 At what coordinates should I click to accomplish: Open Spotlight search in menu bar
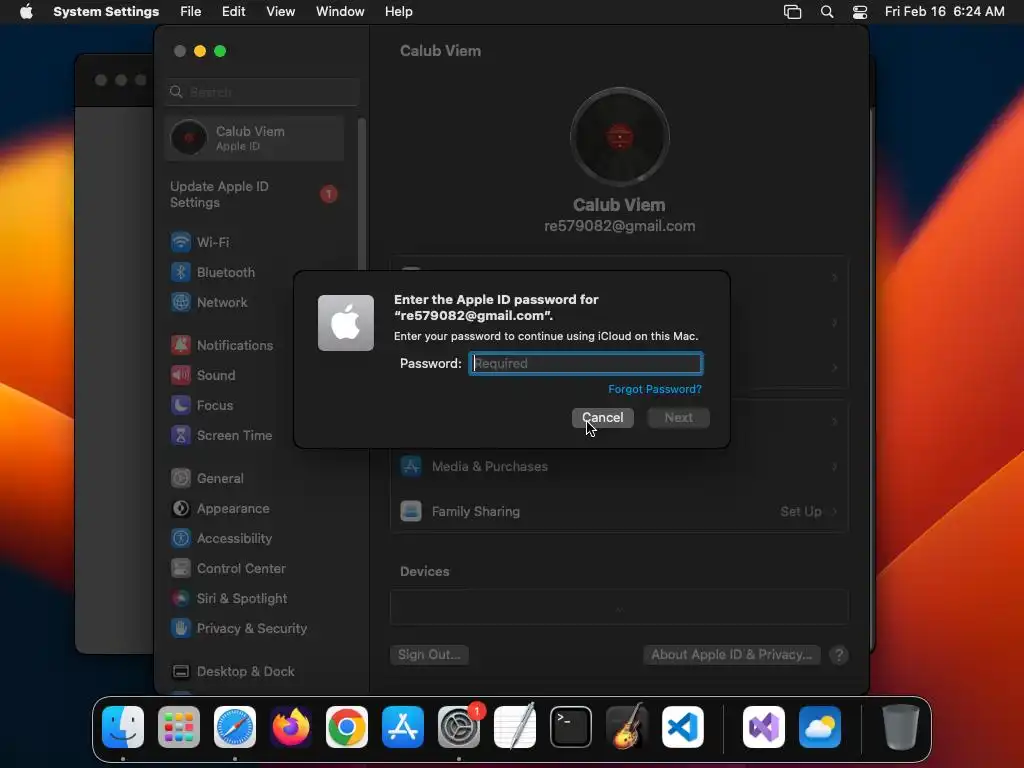(827, 12)
